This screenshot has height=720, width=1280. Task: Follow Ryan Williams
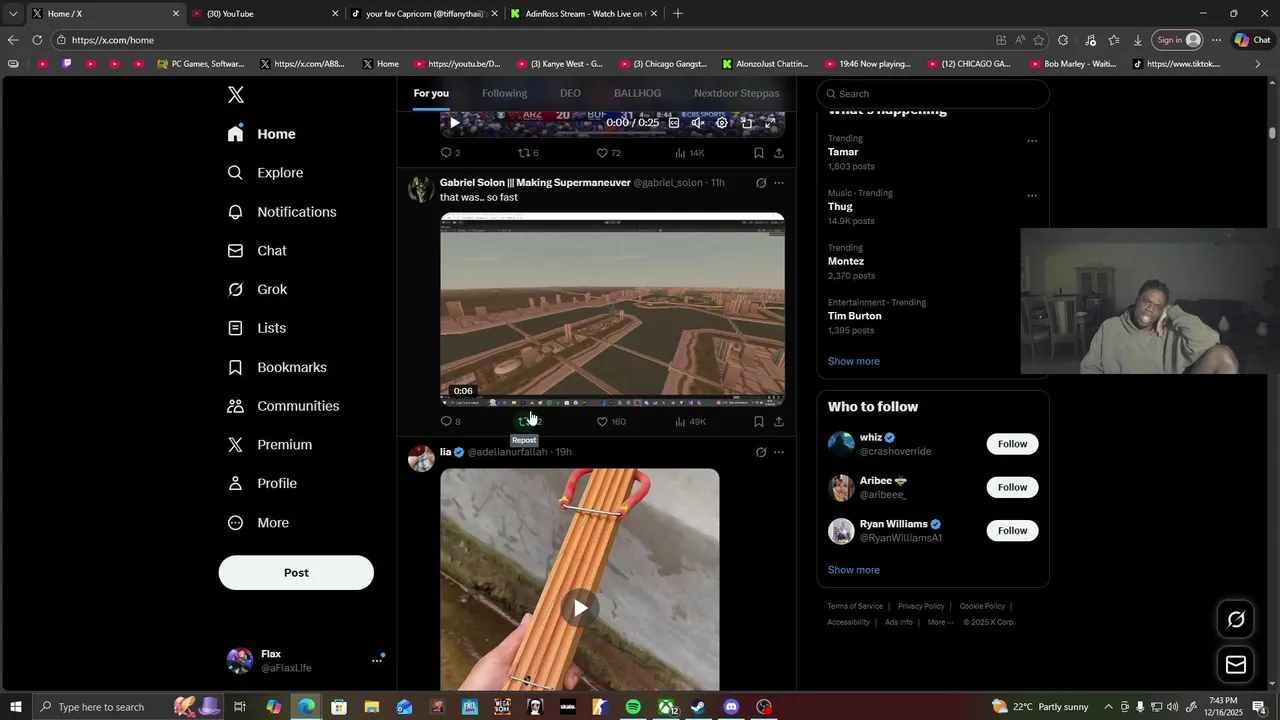(1012, 531)
